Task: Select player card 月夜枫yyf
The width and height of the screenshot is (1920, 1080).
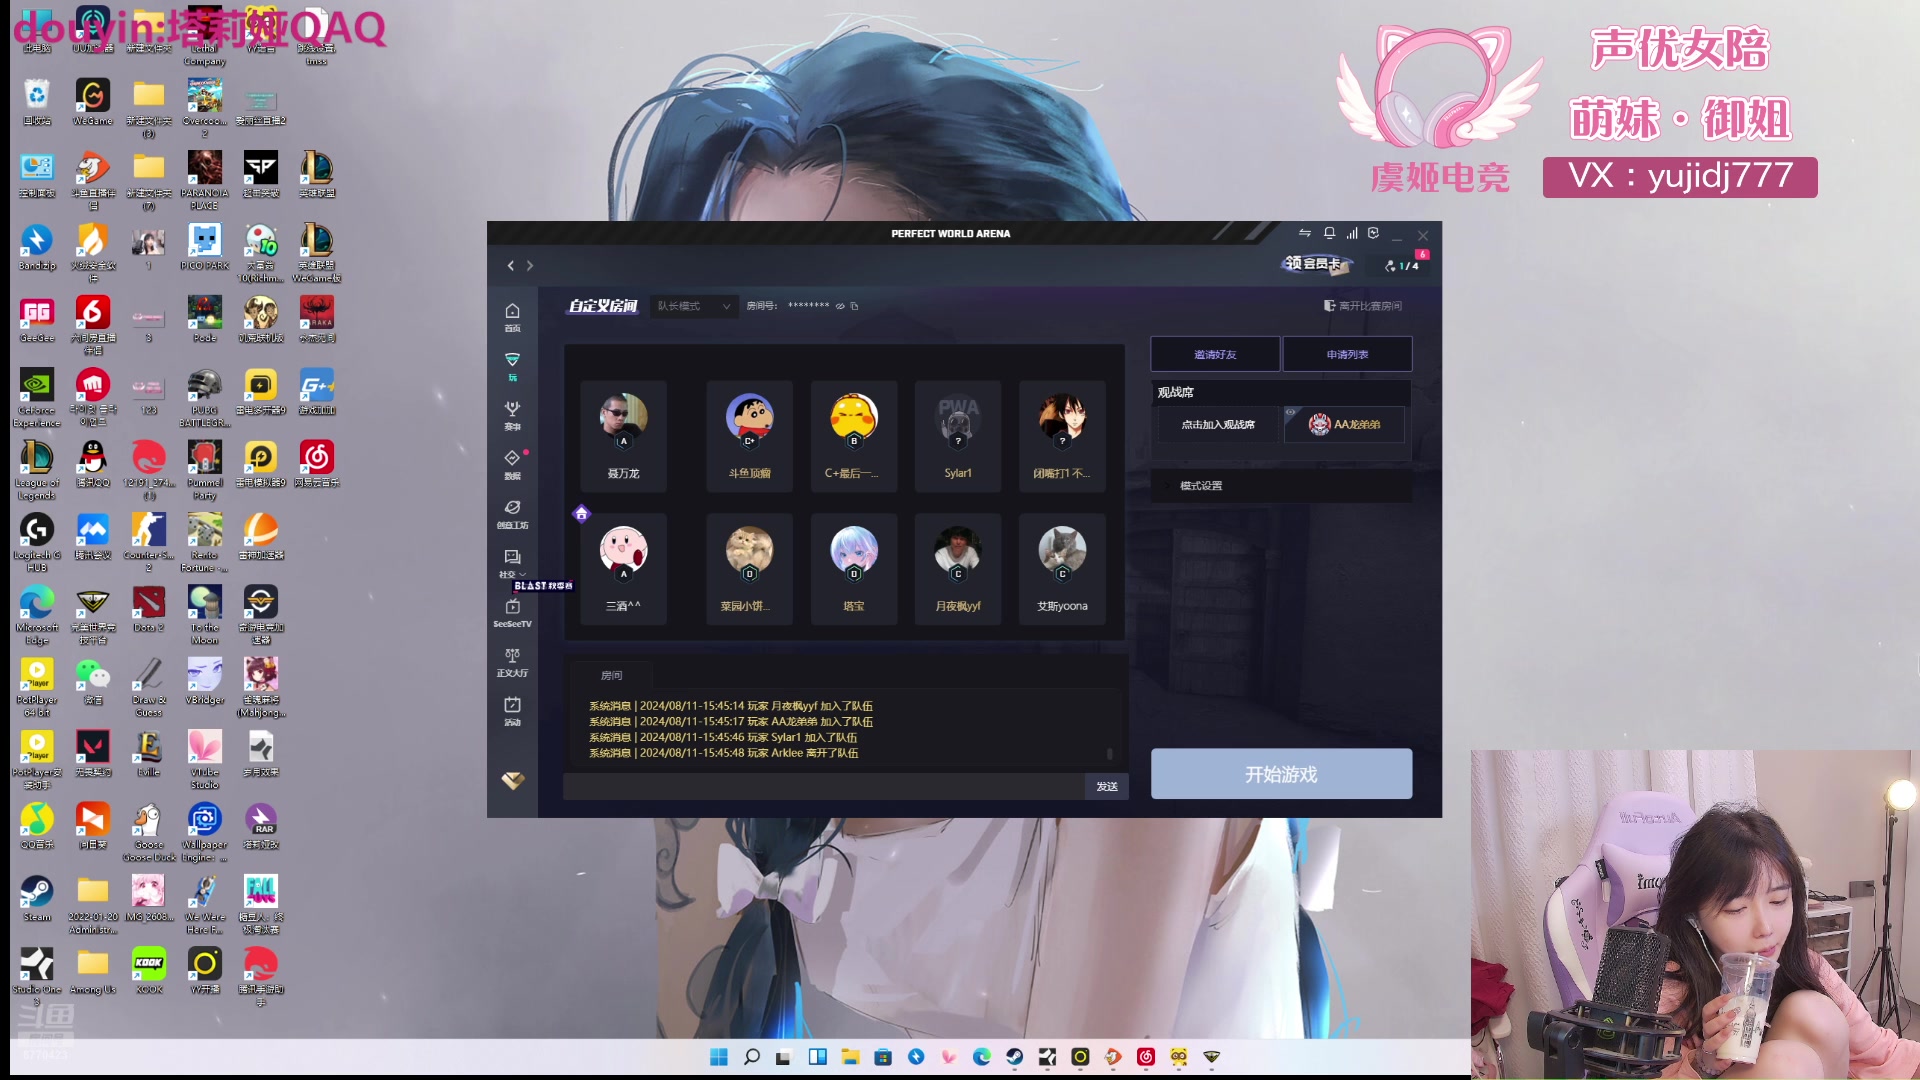Action: (x=958, y=569)
